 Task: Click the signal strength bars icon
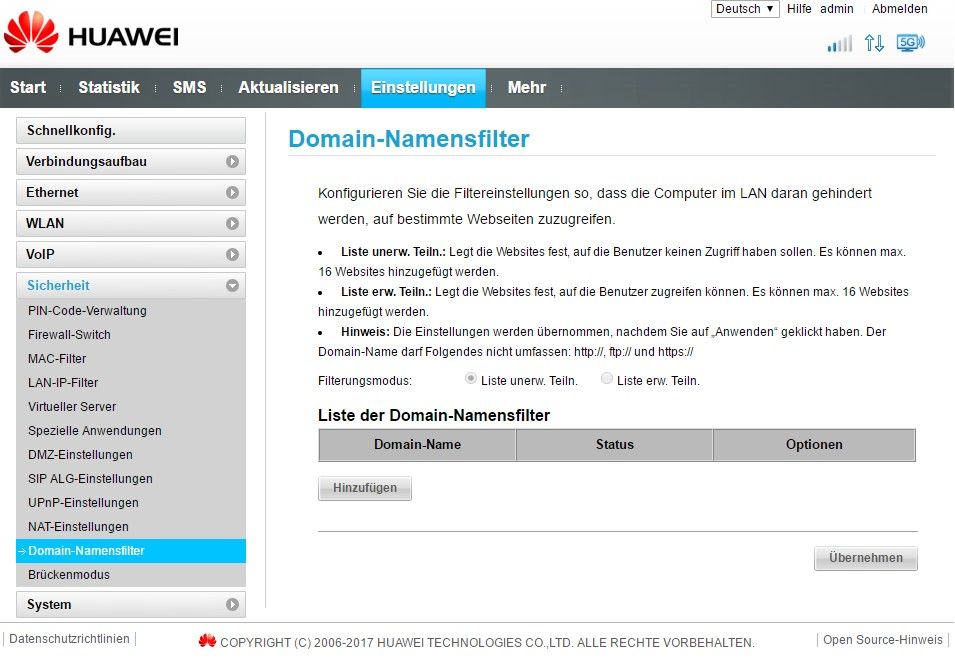pyautogui.click(x=839, y=44)
